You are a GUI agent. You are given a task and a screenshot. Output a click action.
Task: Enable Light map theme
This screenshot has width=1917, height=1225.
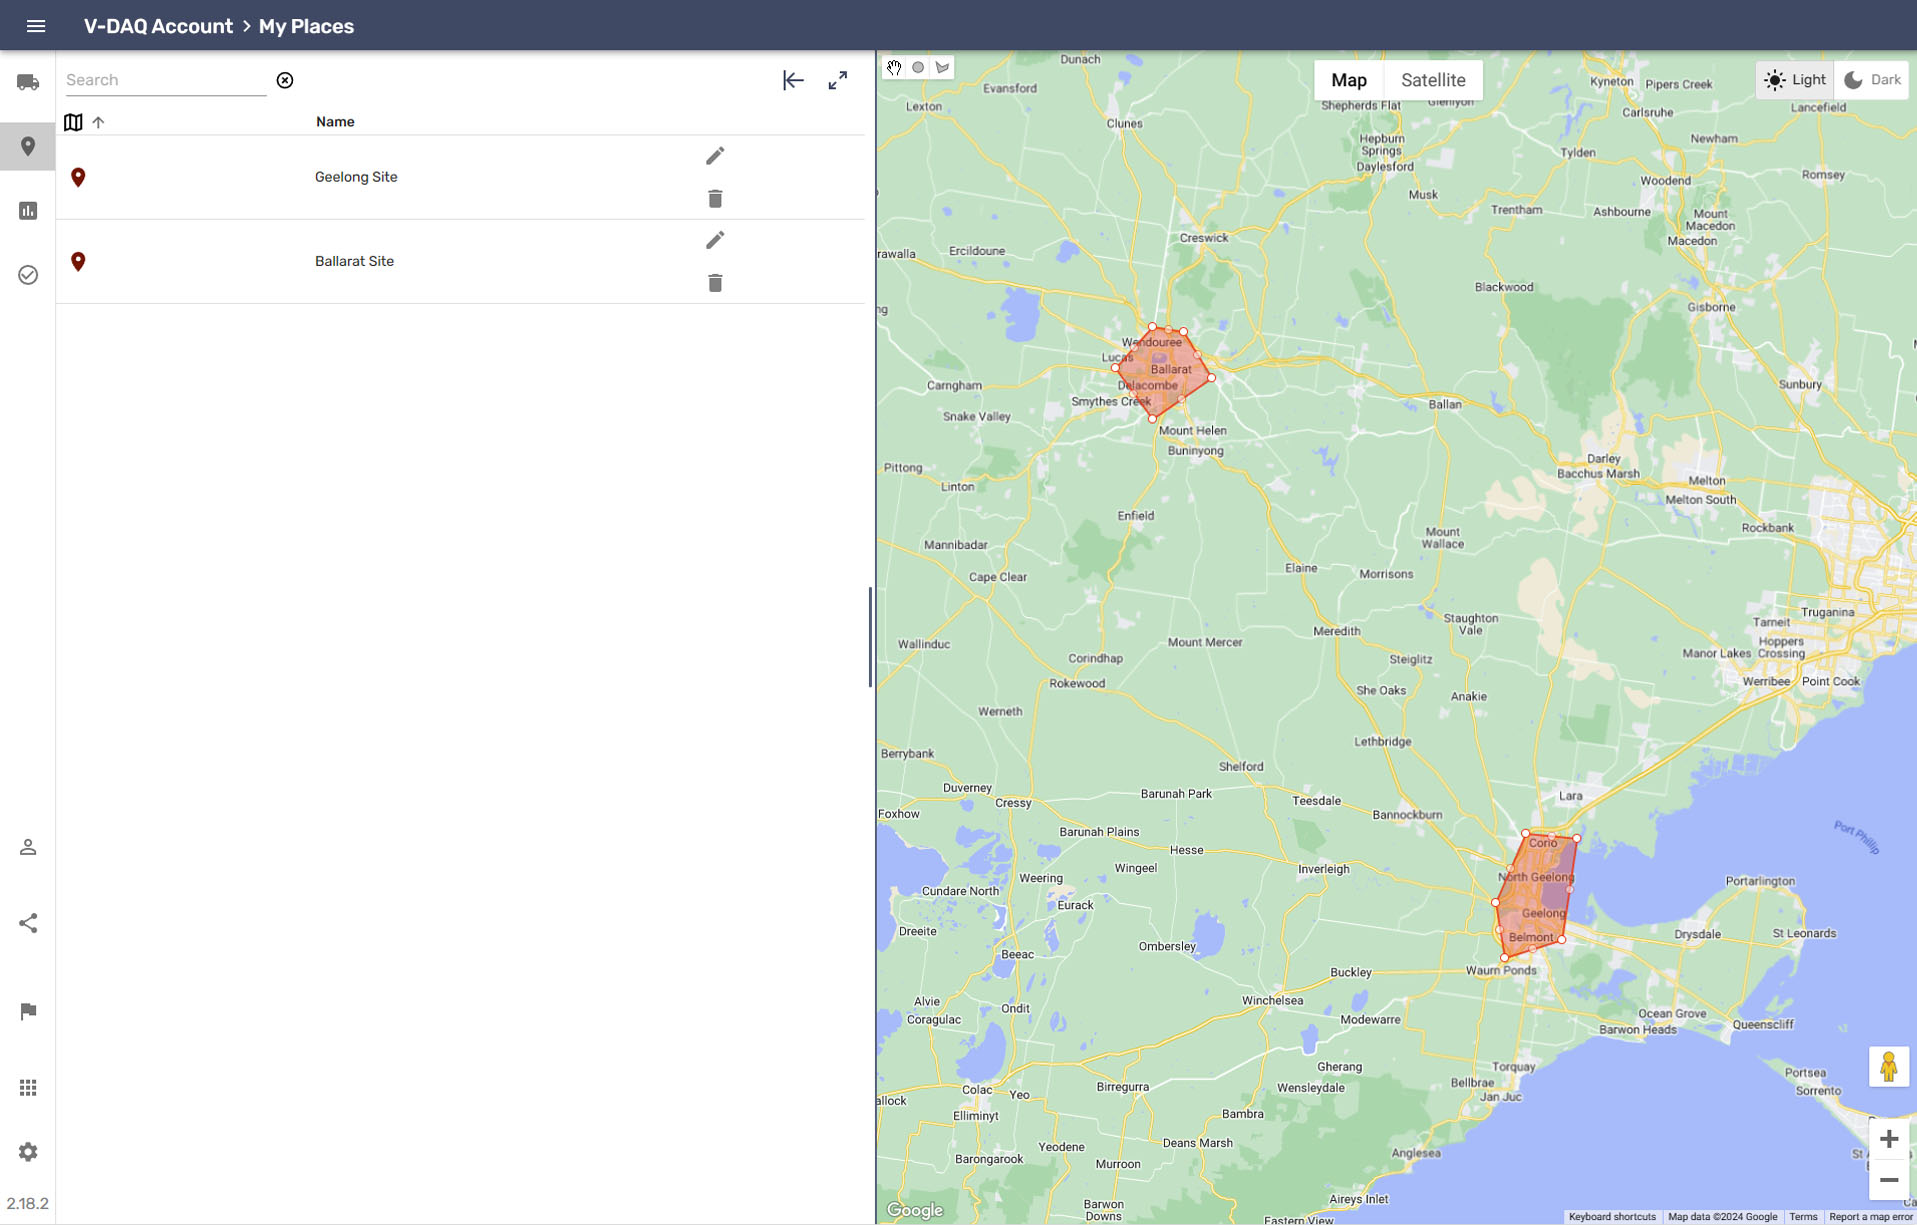click(x=1795, y=80)
